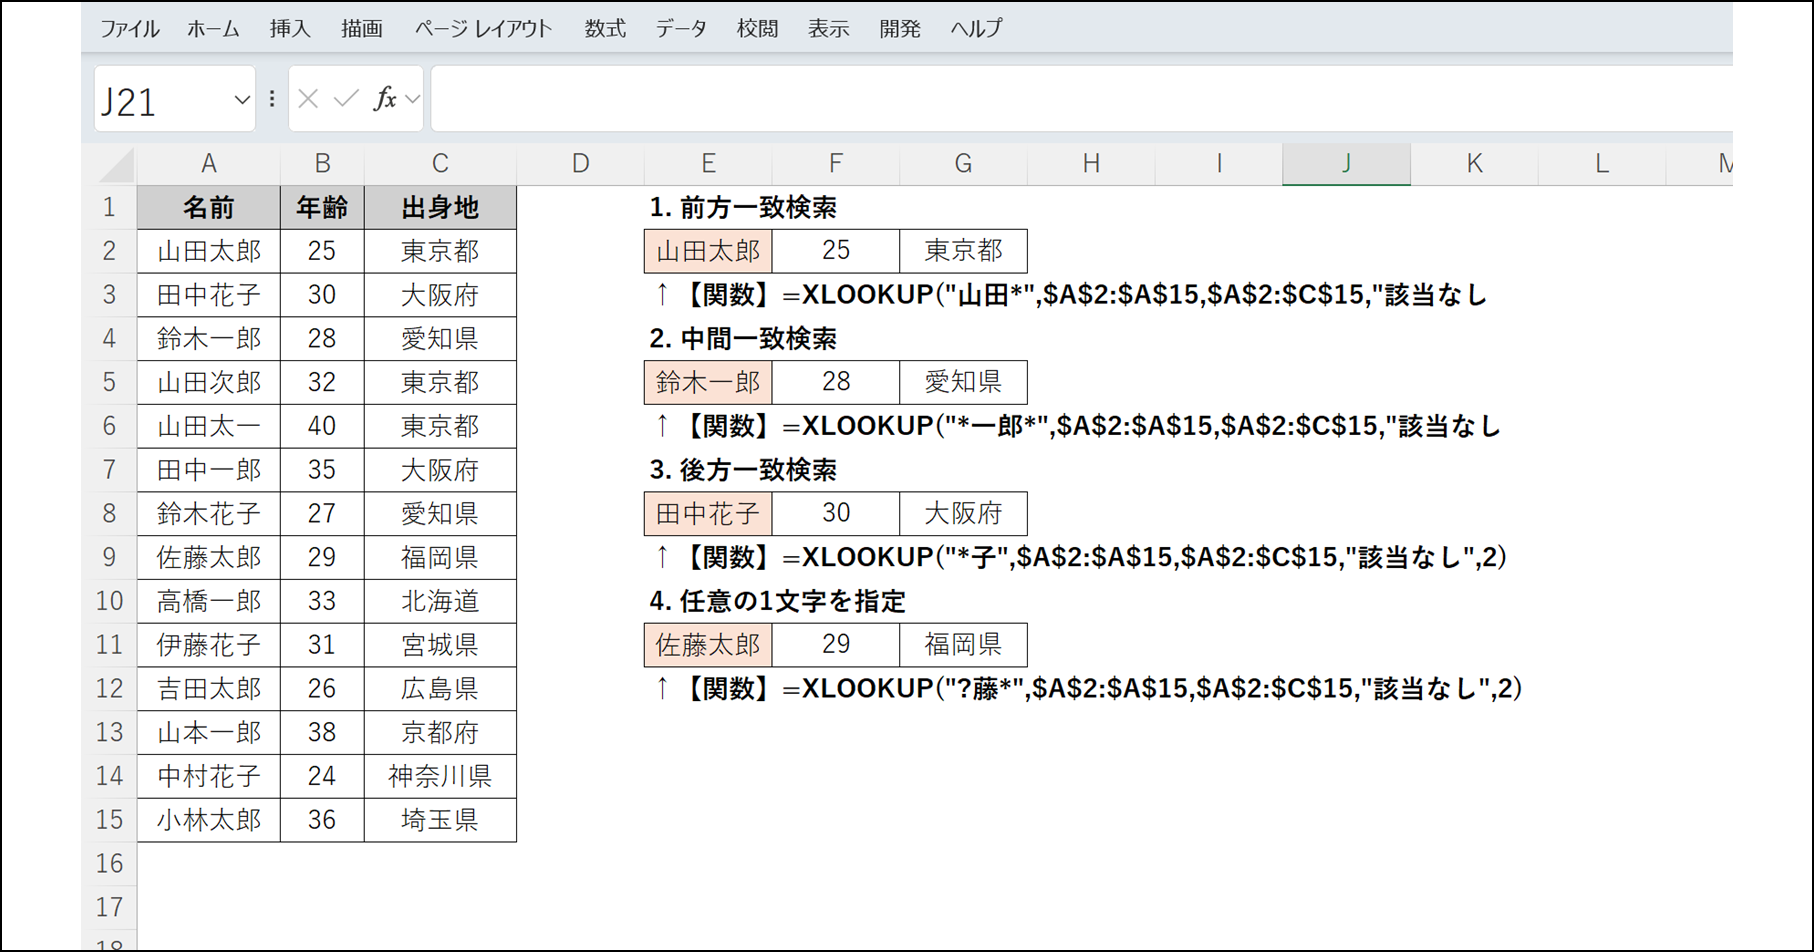Expand the formula bar with its chevron

pyautogui.click(x=412, y=98)
